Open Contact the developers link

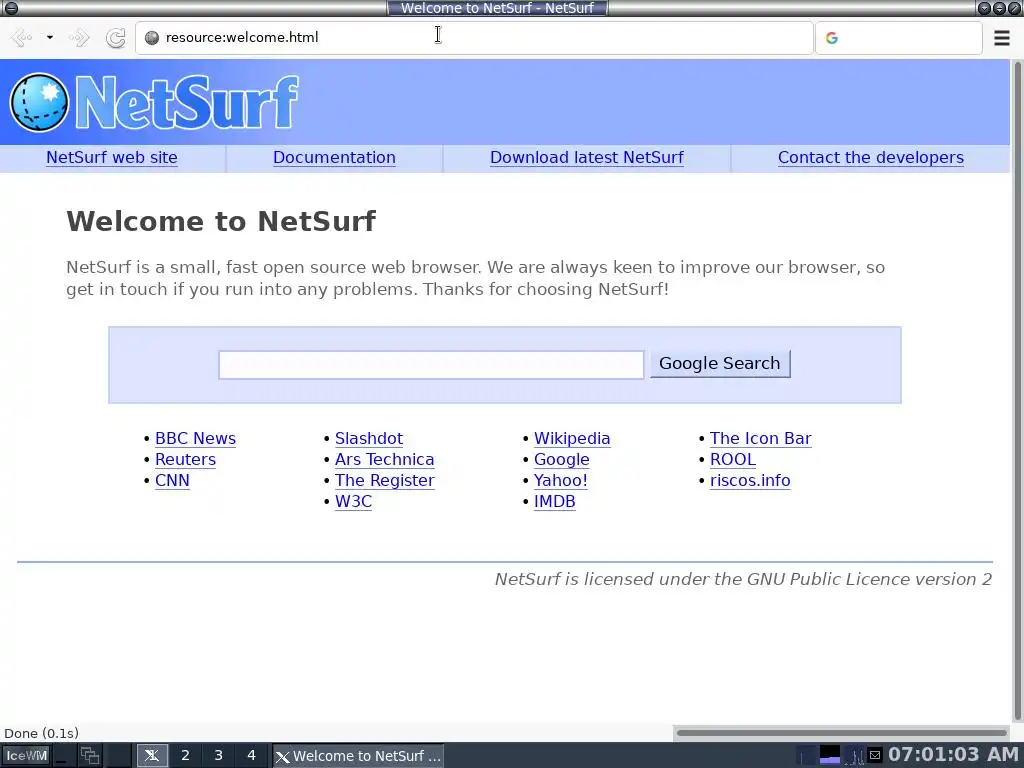click(x=871, y=158)
